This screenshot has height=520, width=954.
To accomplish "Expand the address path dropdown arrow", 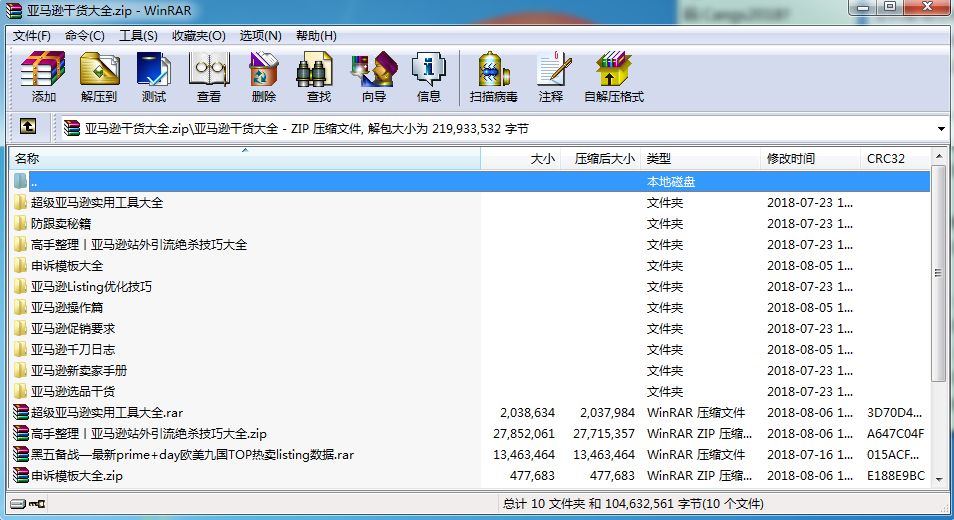I will pos(941,128).
